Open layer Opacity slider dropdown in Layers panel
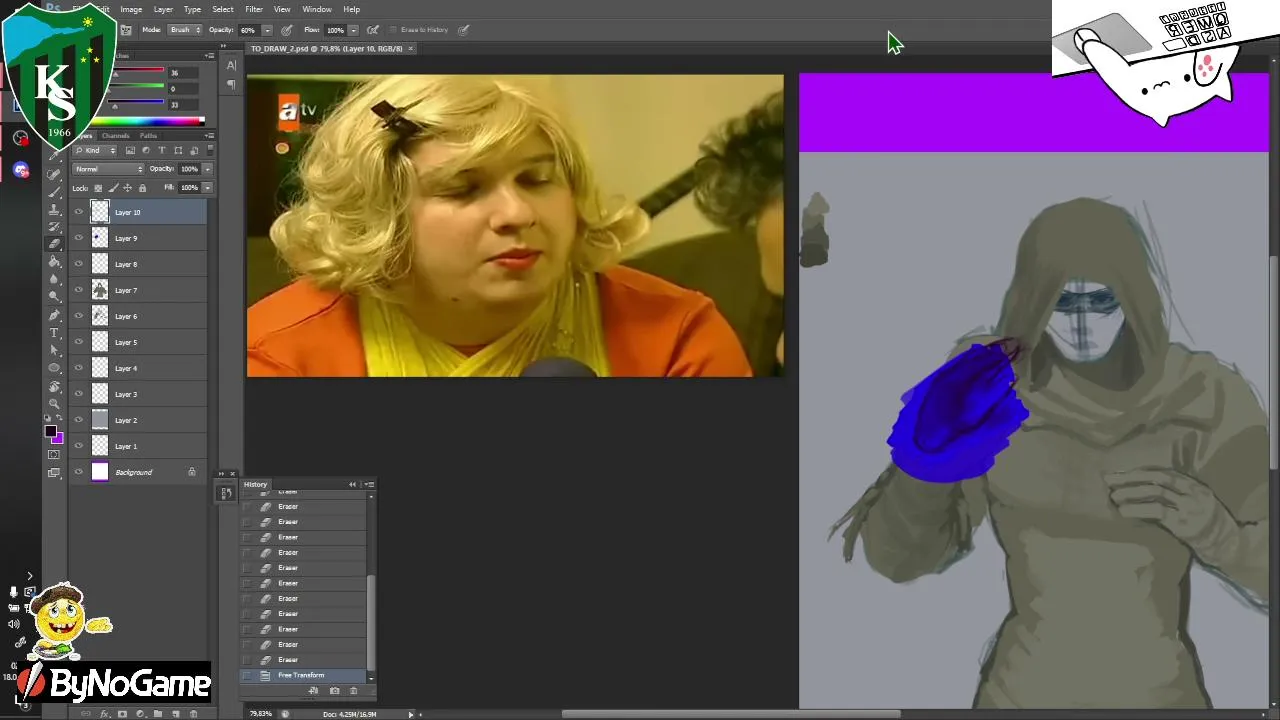 207,169
